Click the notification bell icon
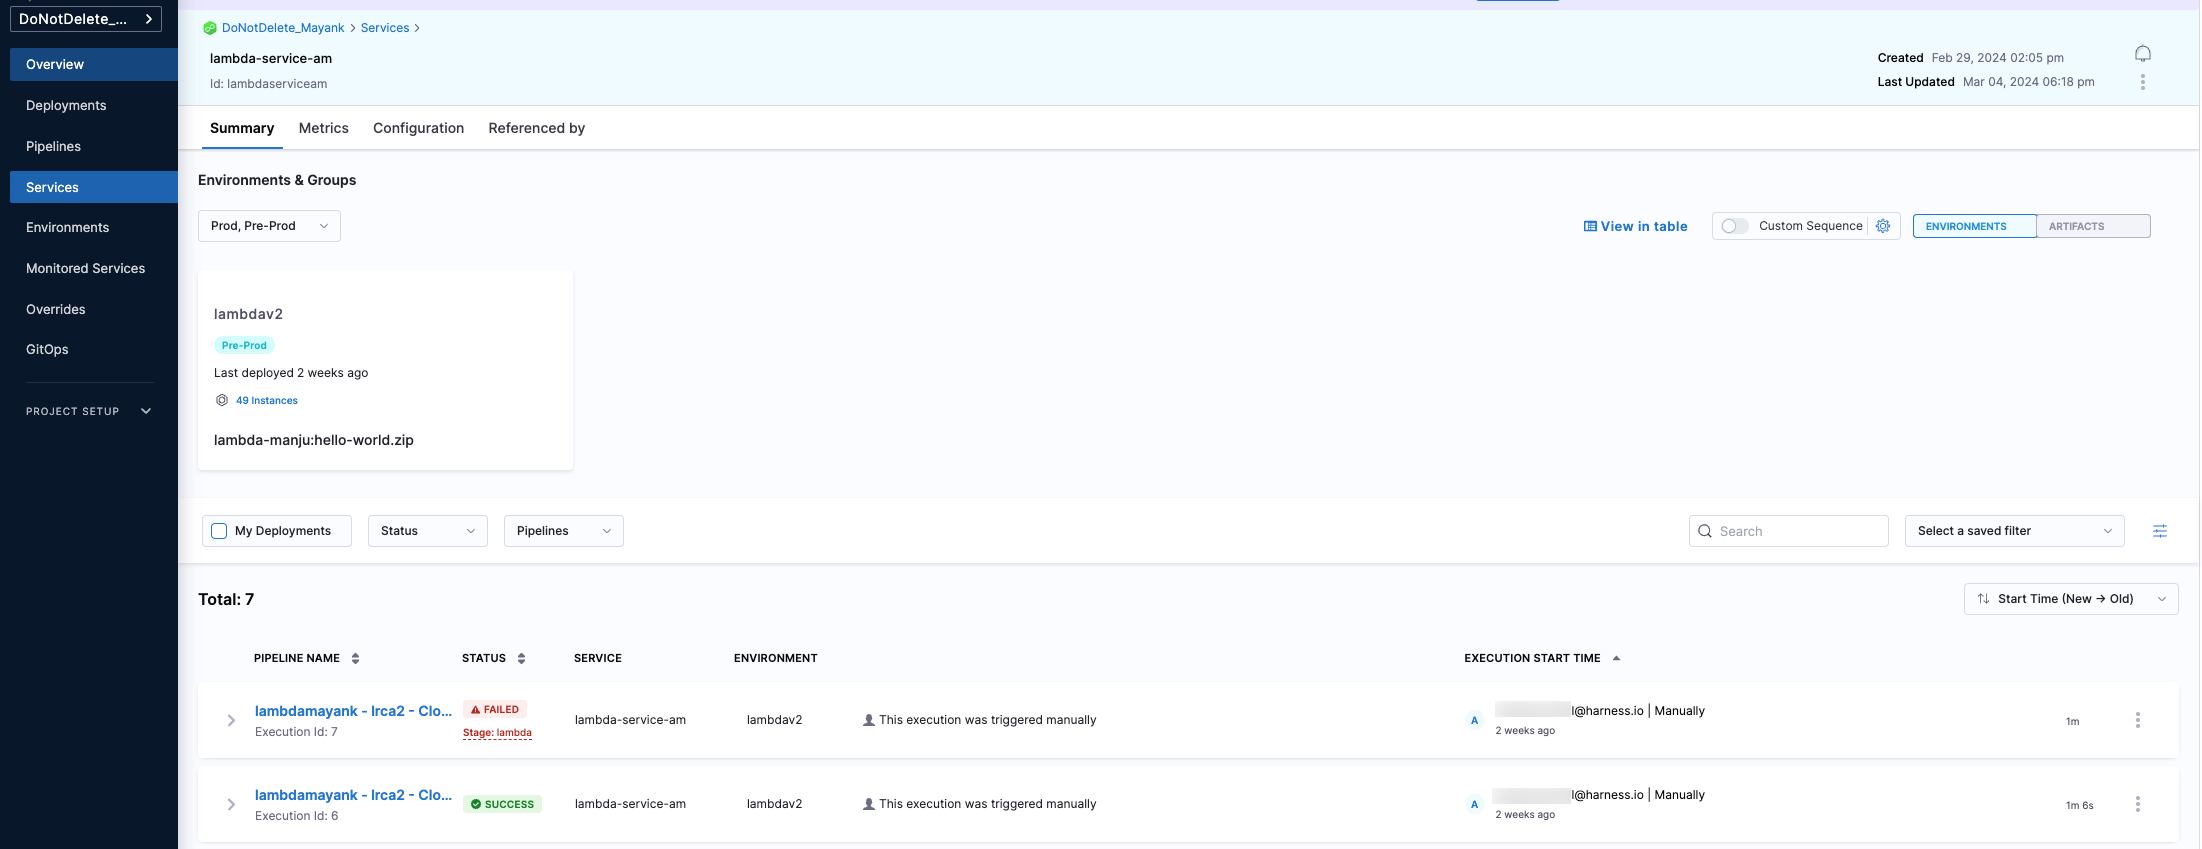 click(x=2142, y=54)
